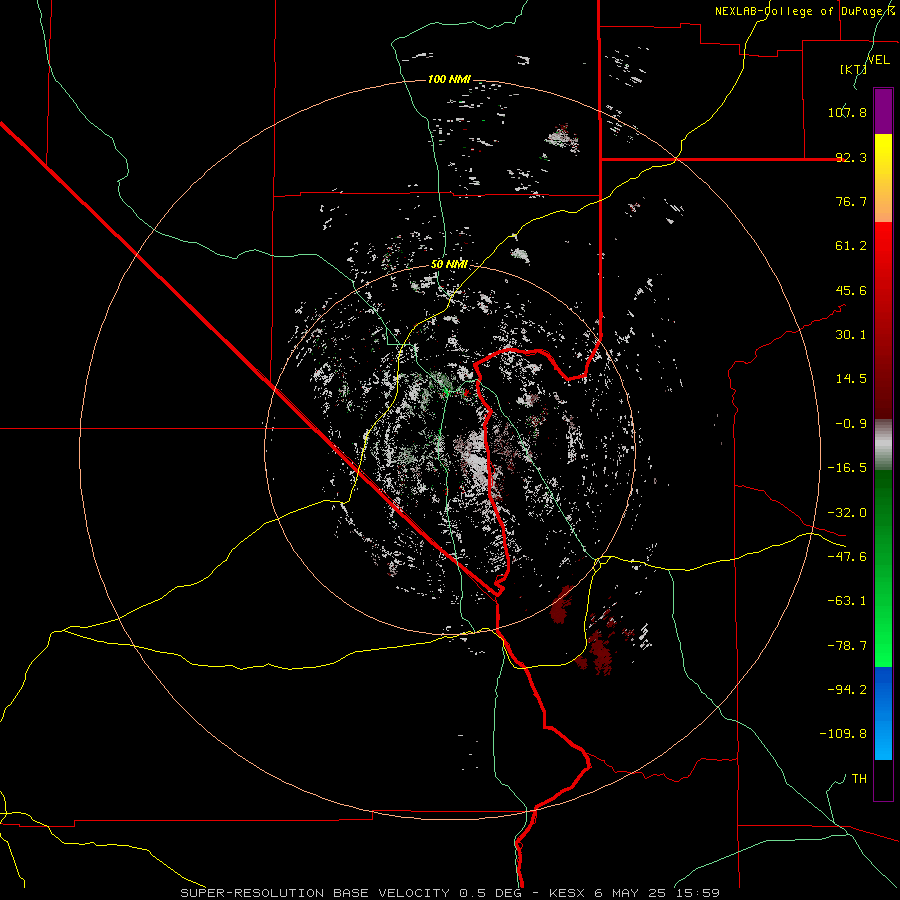
Task: Click the bright green segment of the color bar
Action: click(883, 568)
